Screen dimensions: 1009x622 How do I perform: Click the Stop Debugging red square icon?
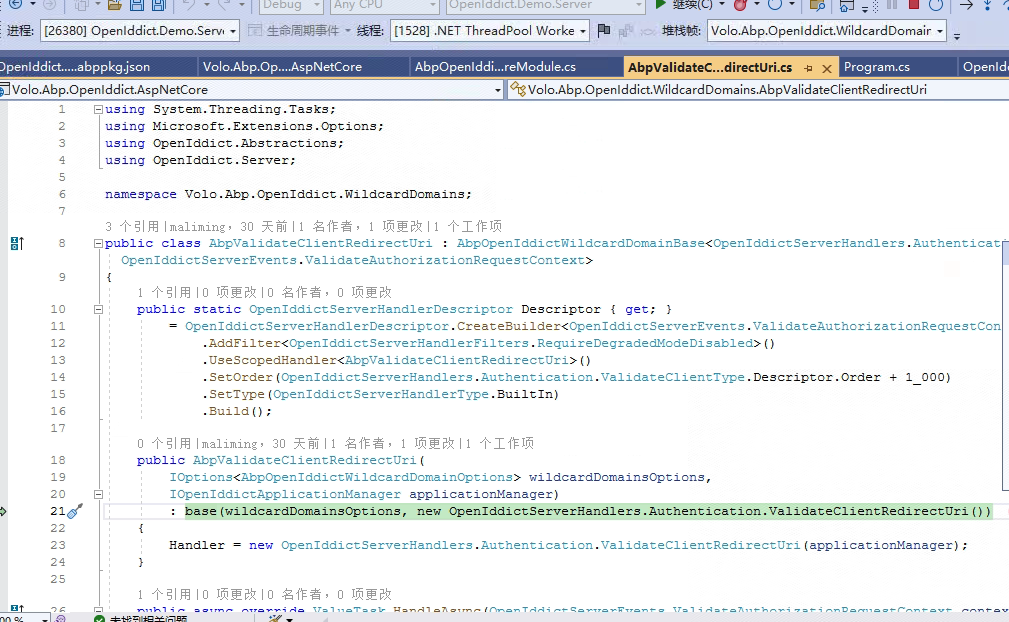914,7
